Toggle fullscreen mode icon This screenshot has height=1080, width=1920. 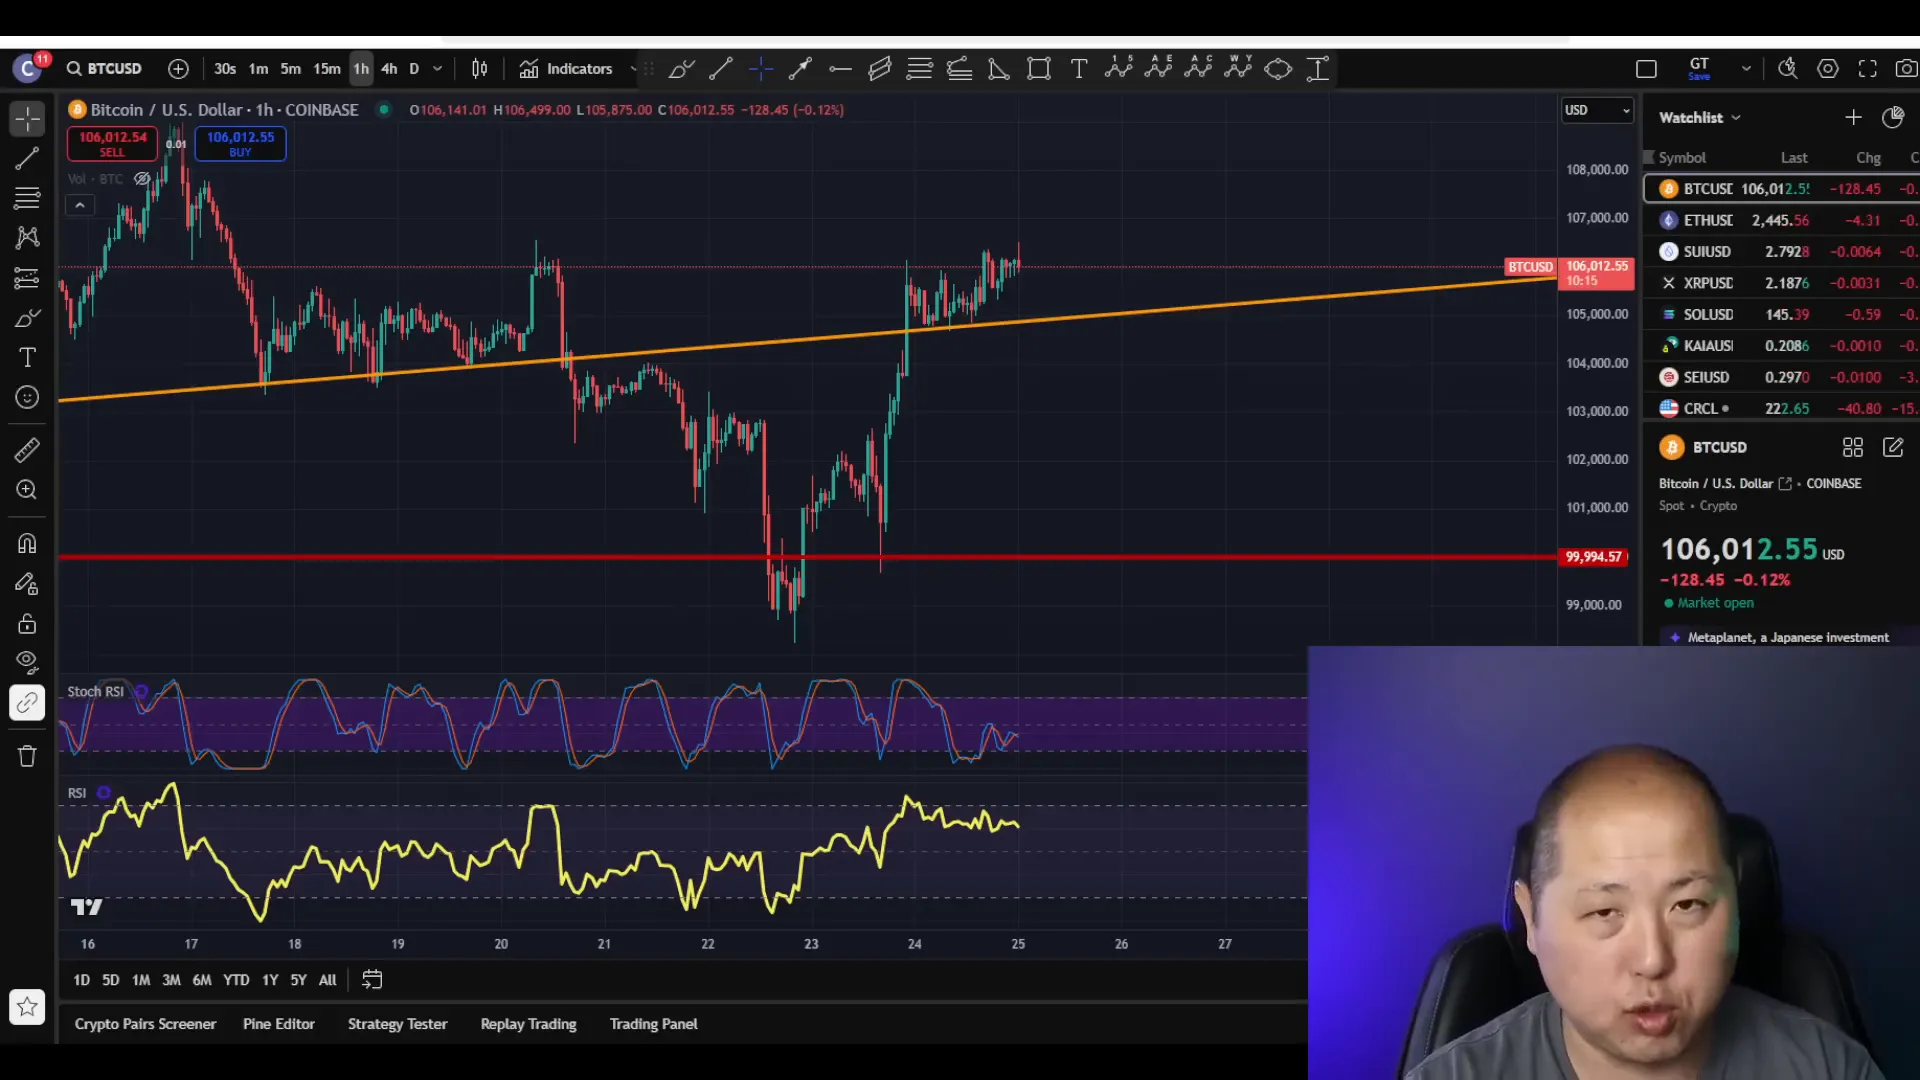coord(1868,69)
